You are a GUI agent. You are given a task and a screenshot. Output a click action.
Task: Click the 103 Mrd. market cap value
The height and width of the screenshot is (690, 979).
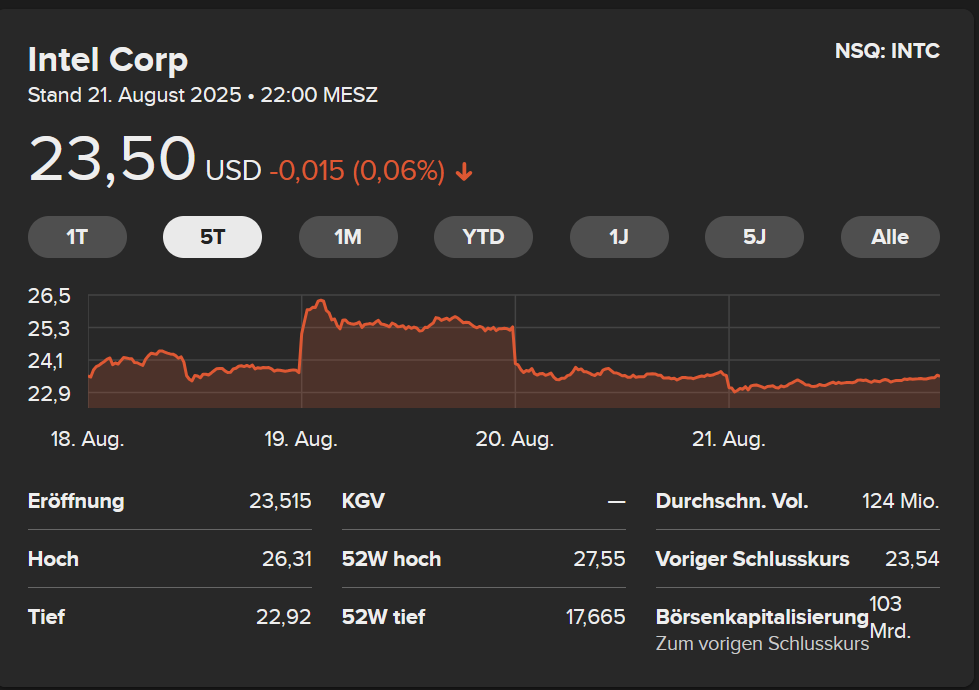(x=890, y=617)
